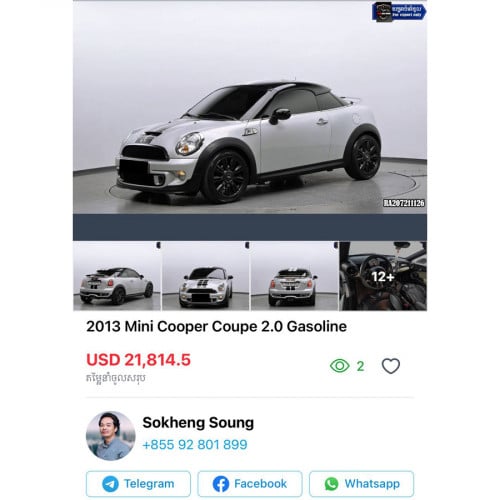Click the 2013 Mini Cooper Coupe title
This screenshot has width=500, height=500.
point(216,326)
